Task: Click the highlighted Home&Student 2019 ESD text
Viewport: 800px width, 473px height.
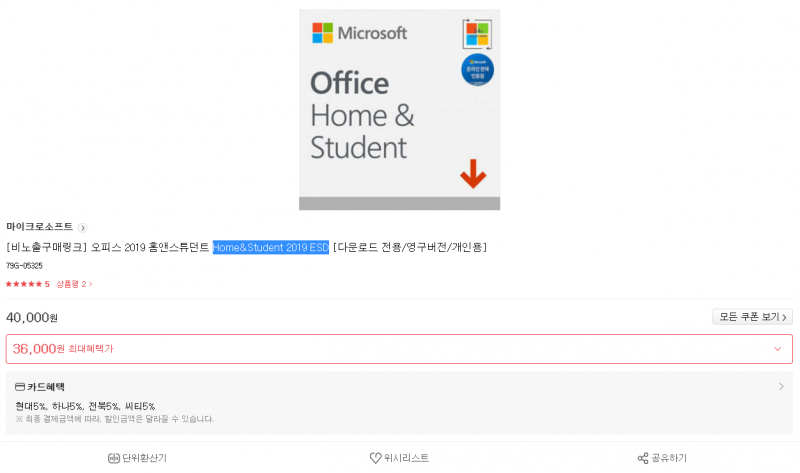Action: [270, 247]
